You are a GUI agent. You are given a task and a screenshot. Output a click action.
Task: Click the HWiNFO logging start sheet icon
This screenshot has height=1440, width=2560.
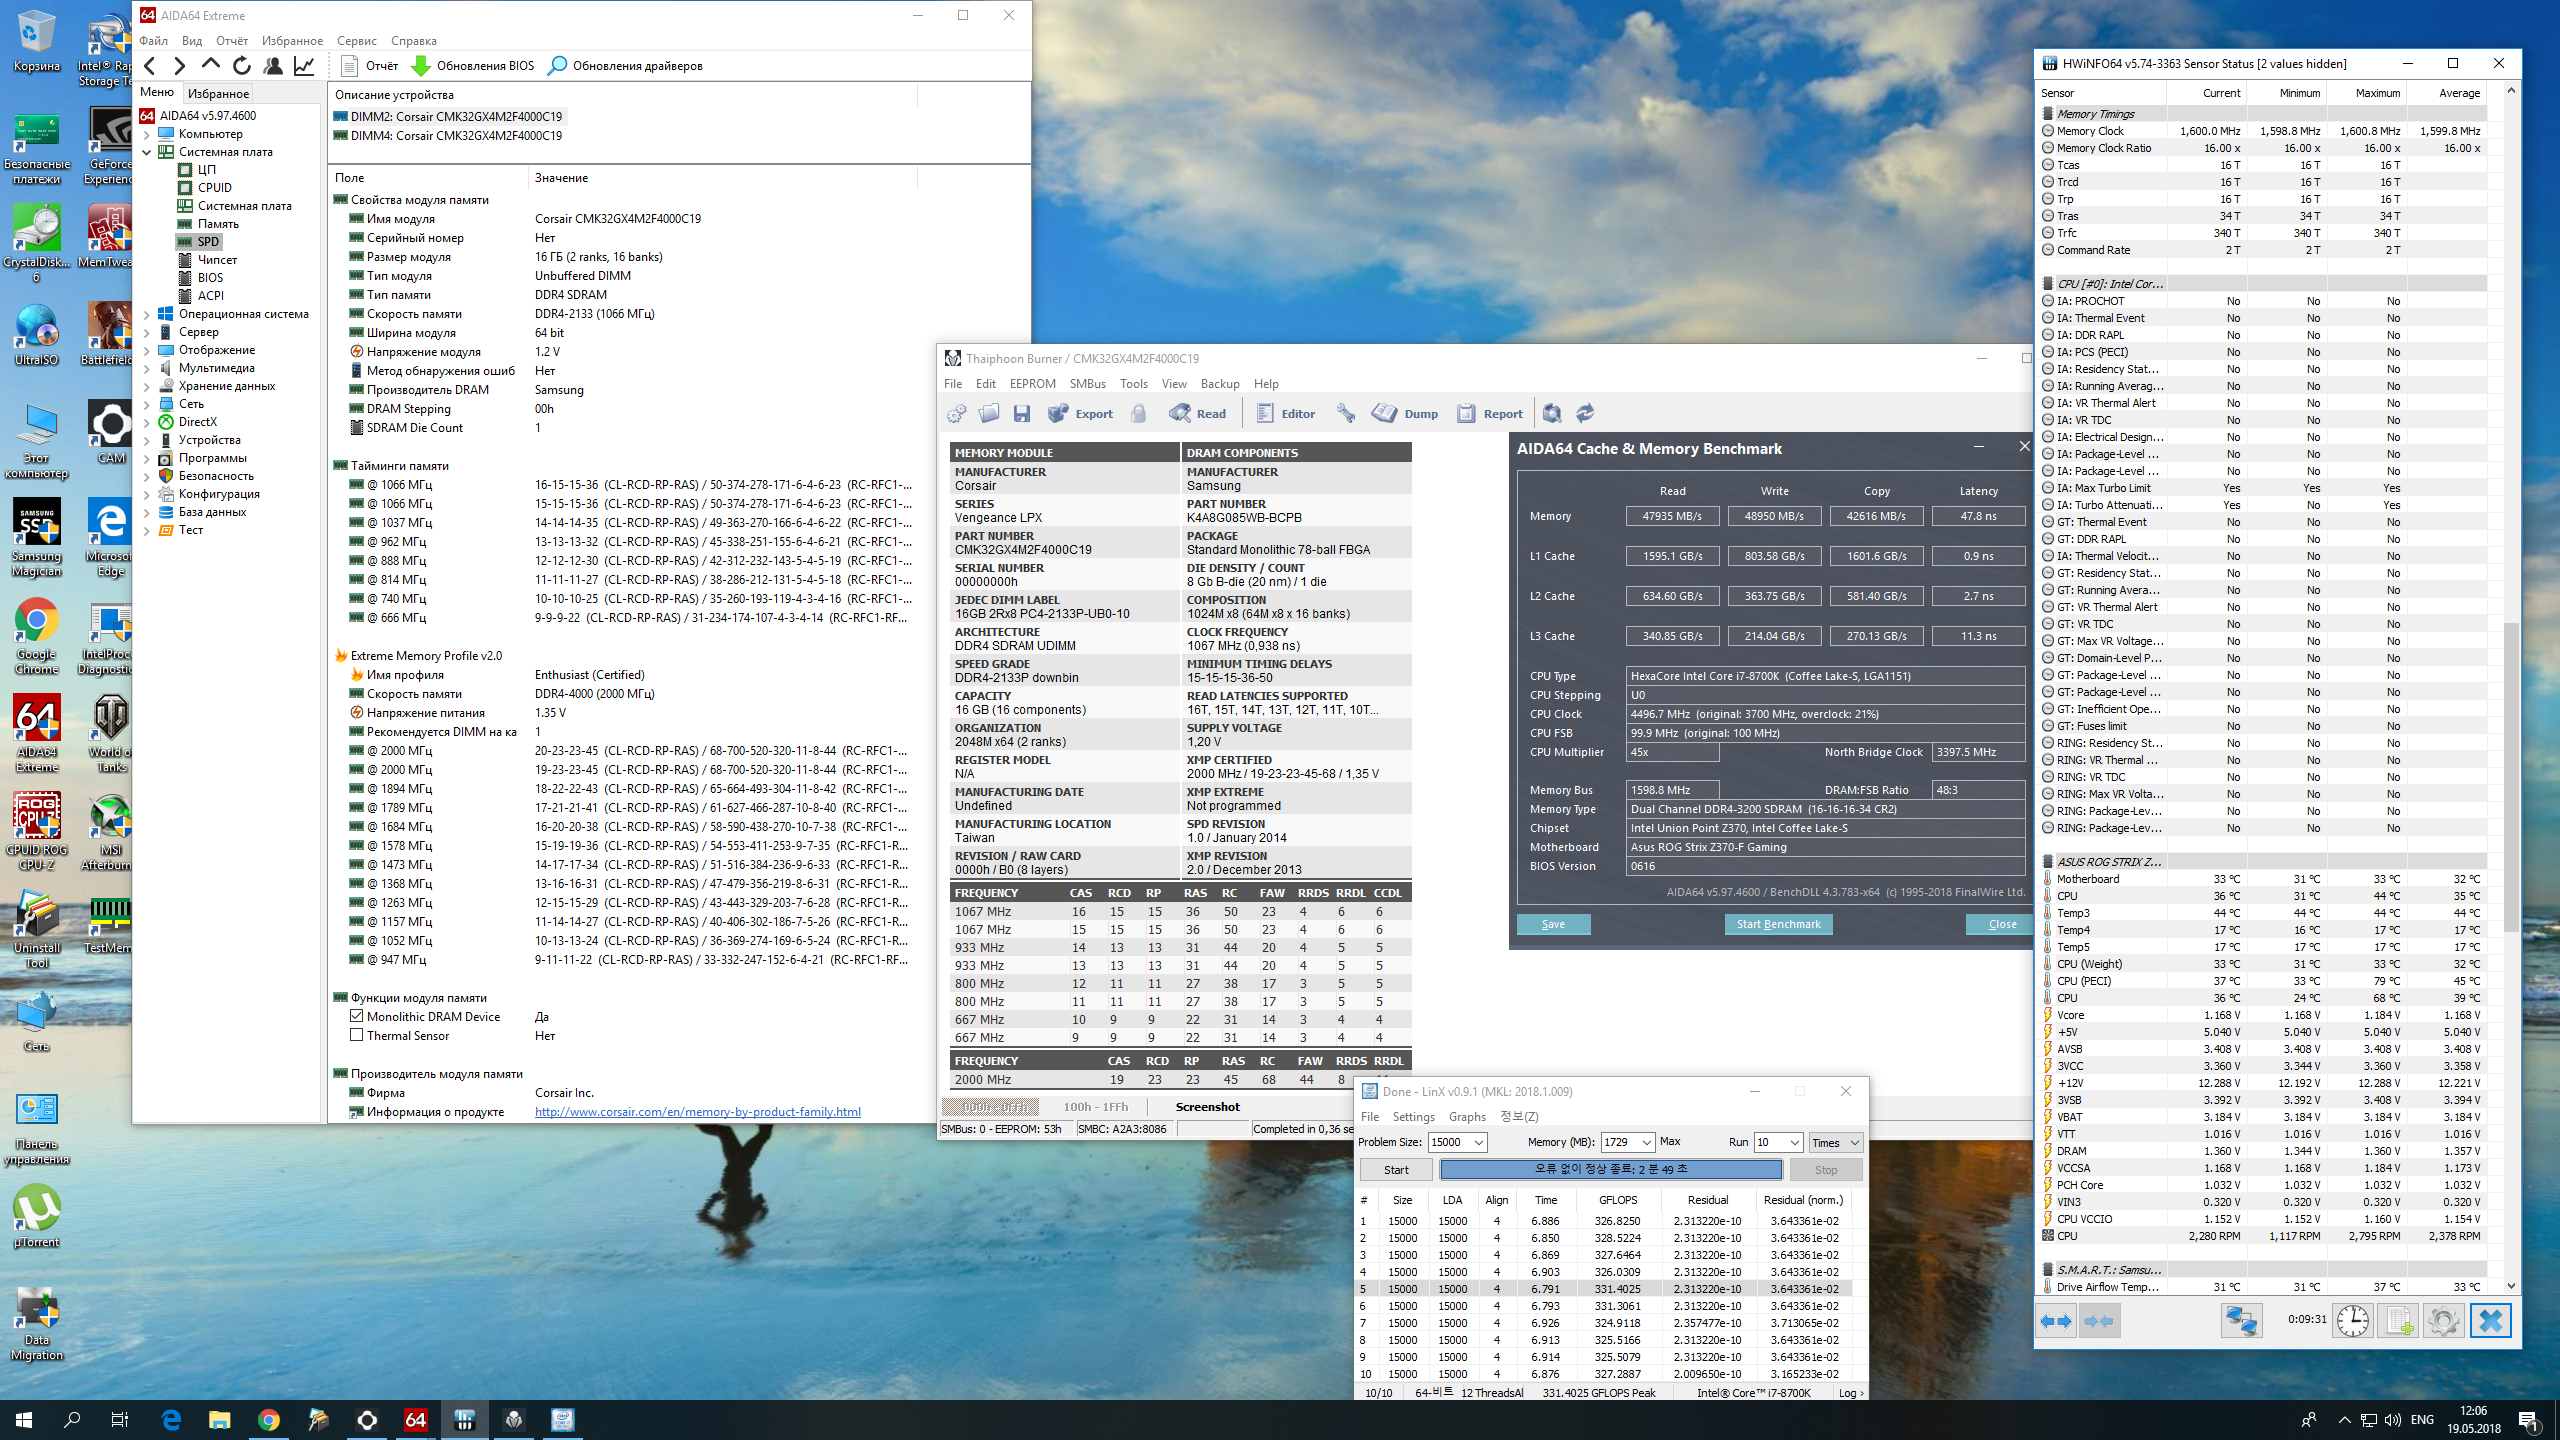tap(2398, 1321)
